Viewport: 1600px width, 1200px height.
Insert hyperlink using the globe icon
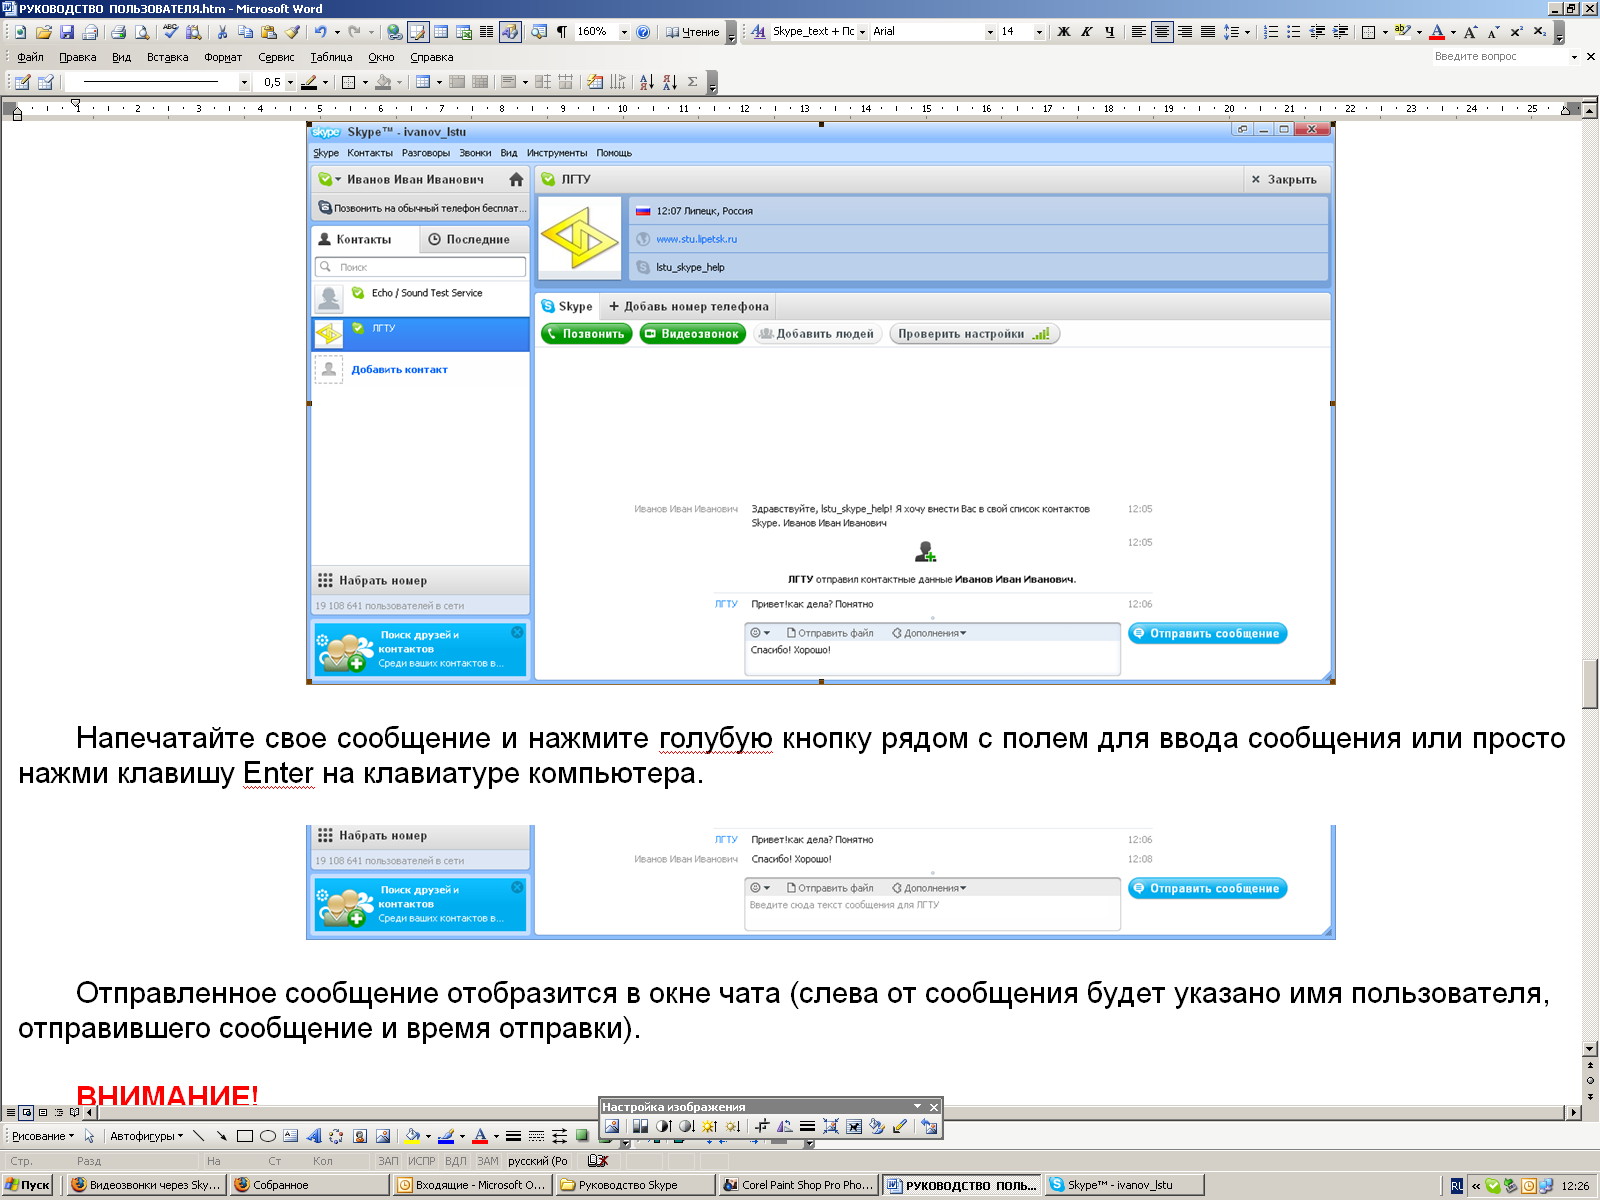coord(395,32)
